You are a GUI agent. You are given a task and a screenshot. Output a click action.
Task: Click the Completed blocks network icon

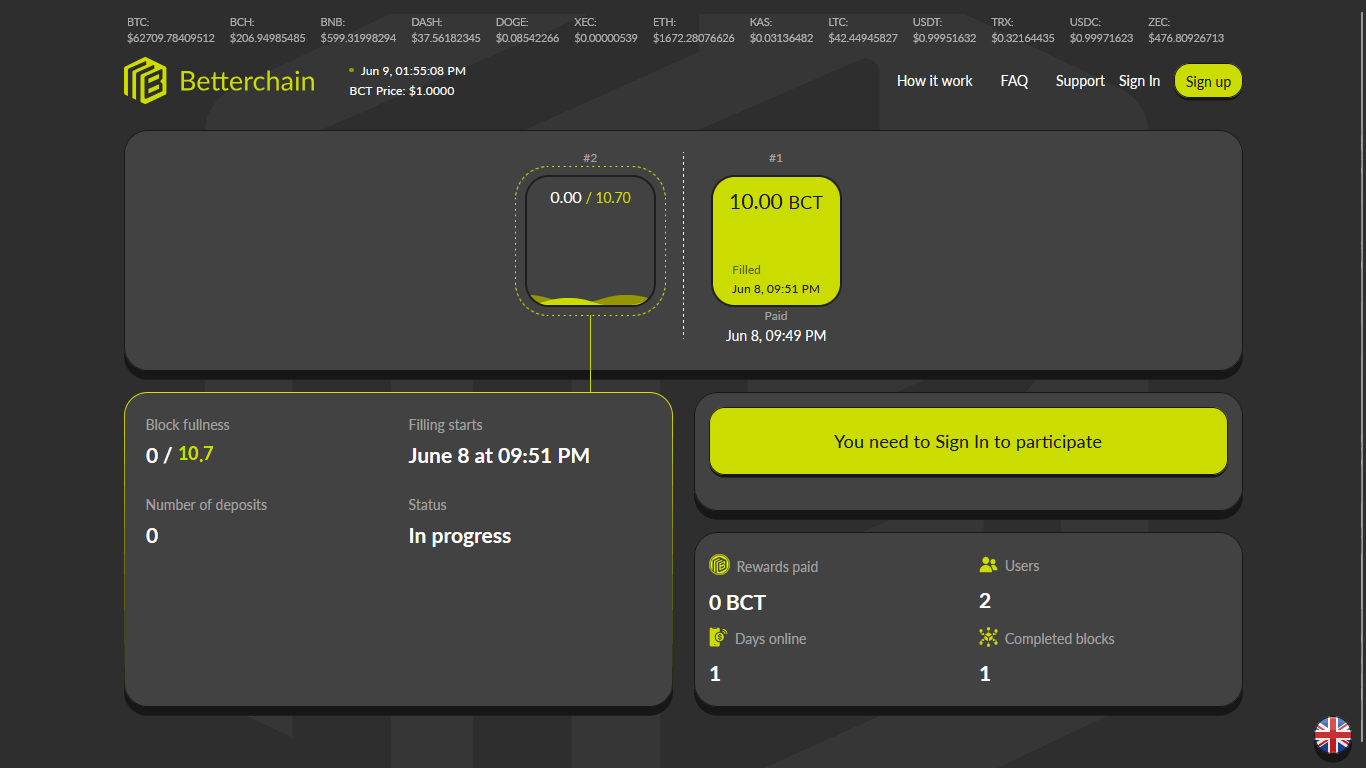point(988,638)
